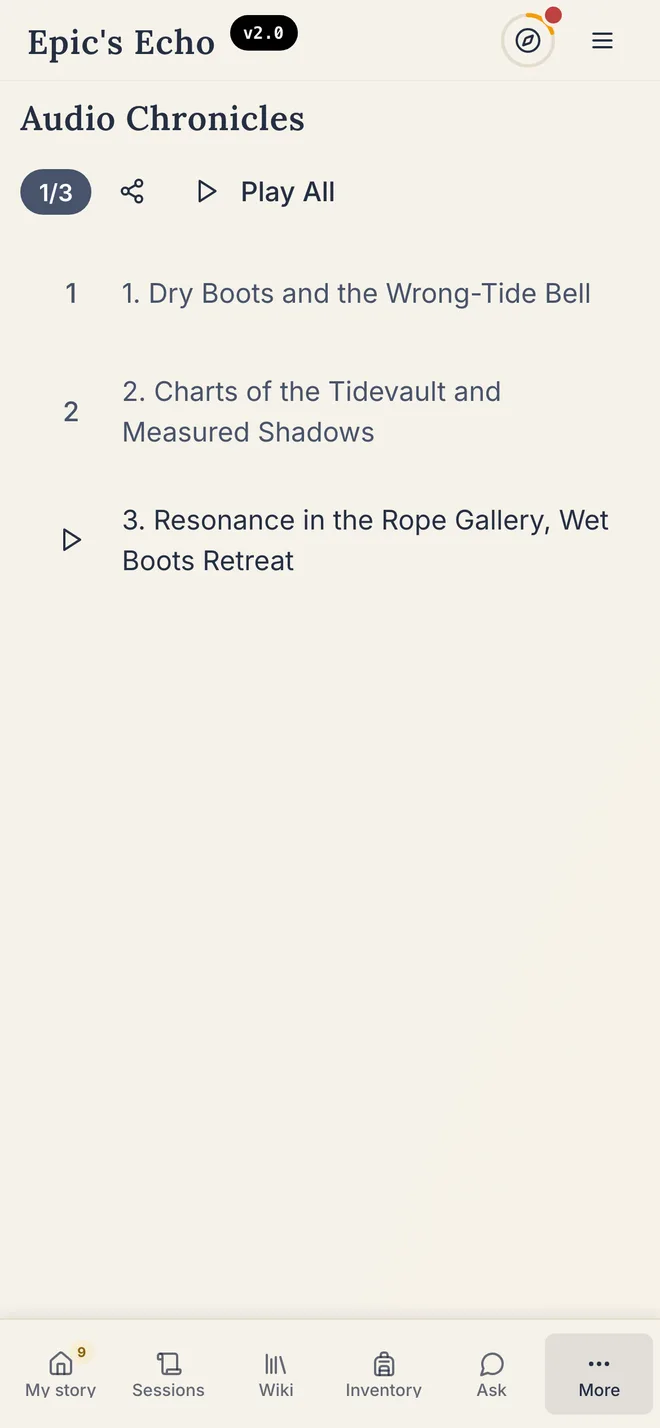Click the v2.0 version badge
The height and width of the screenshot is (1428, 660).
tap(264, 33)
